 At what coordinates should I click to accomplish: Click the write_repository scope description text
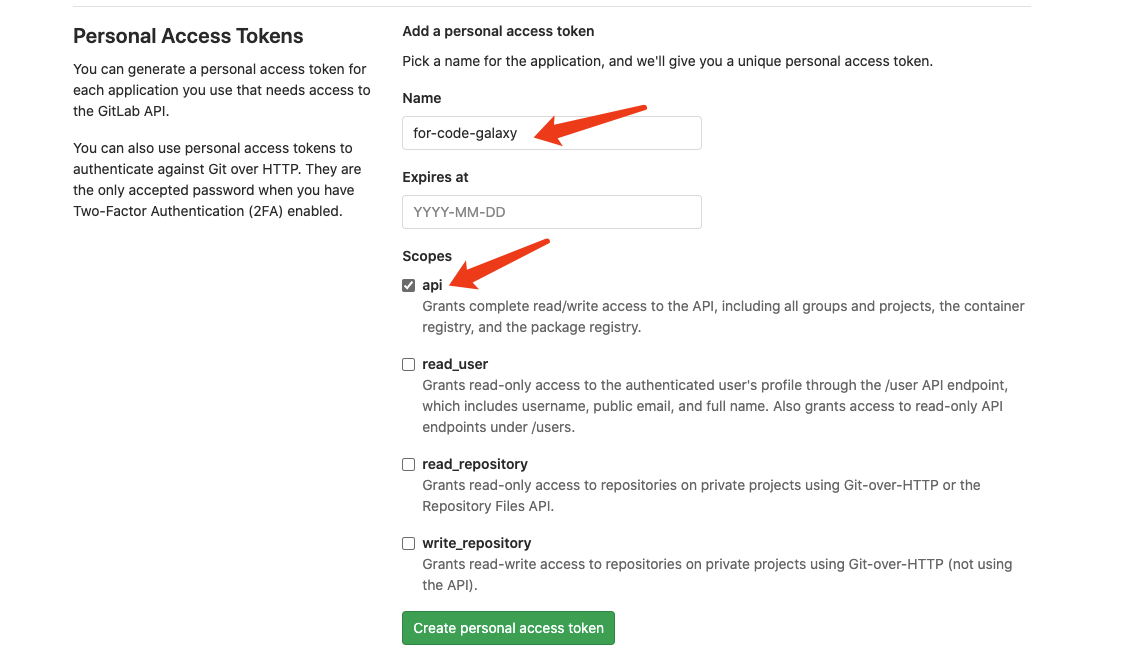[716, 574]
